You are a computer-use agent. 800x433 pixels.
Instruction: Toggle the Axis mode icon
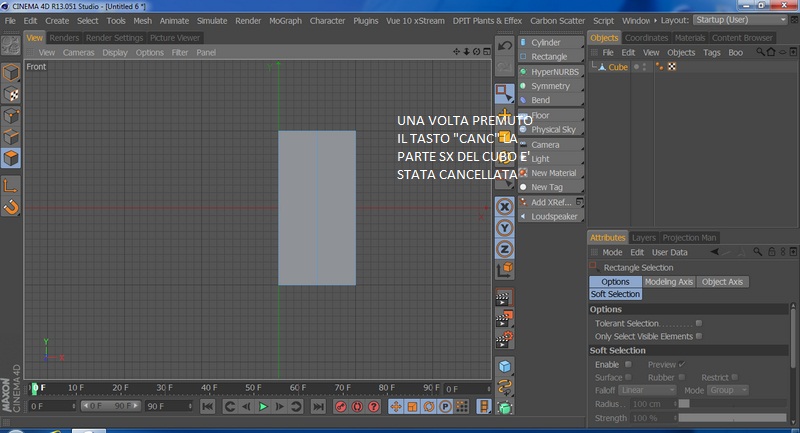click(11, 185)
